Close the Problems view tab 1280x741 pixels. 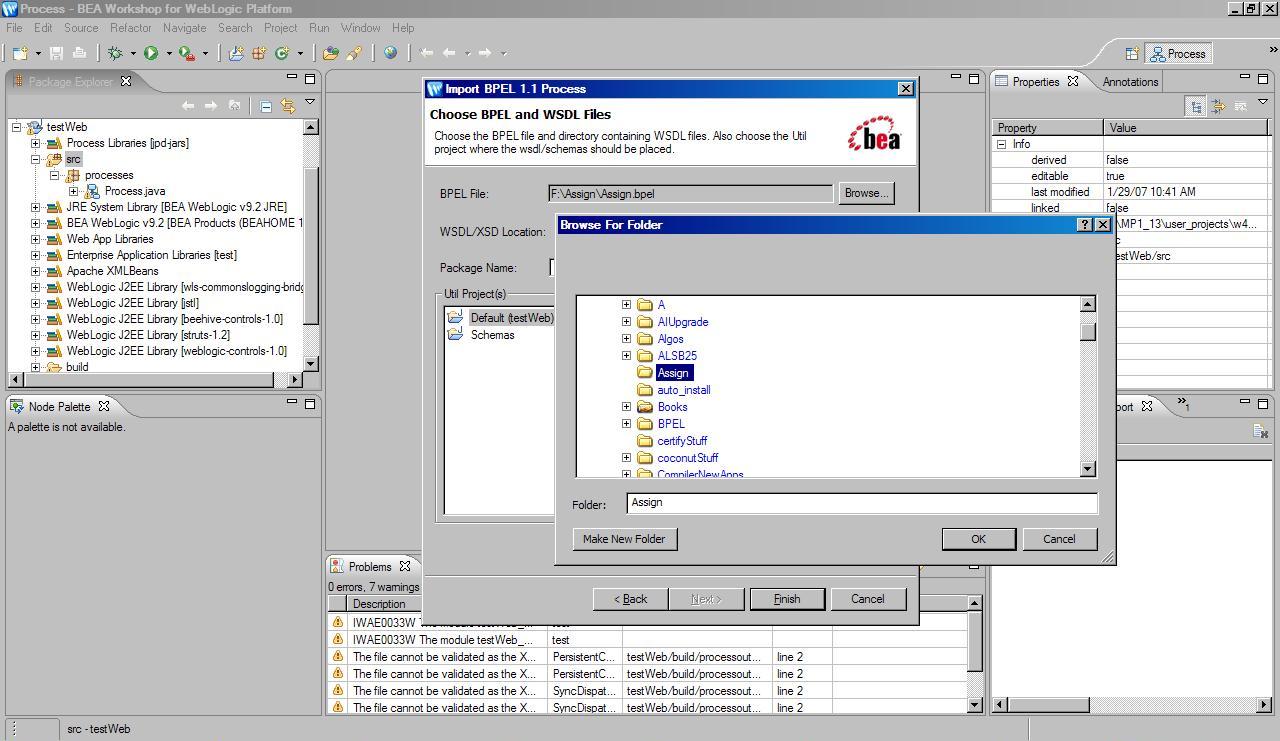[x=404, y=566]
